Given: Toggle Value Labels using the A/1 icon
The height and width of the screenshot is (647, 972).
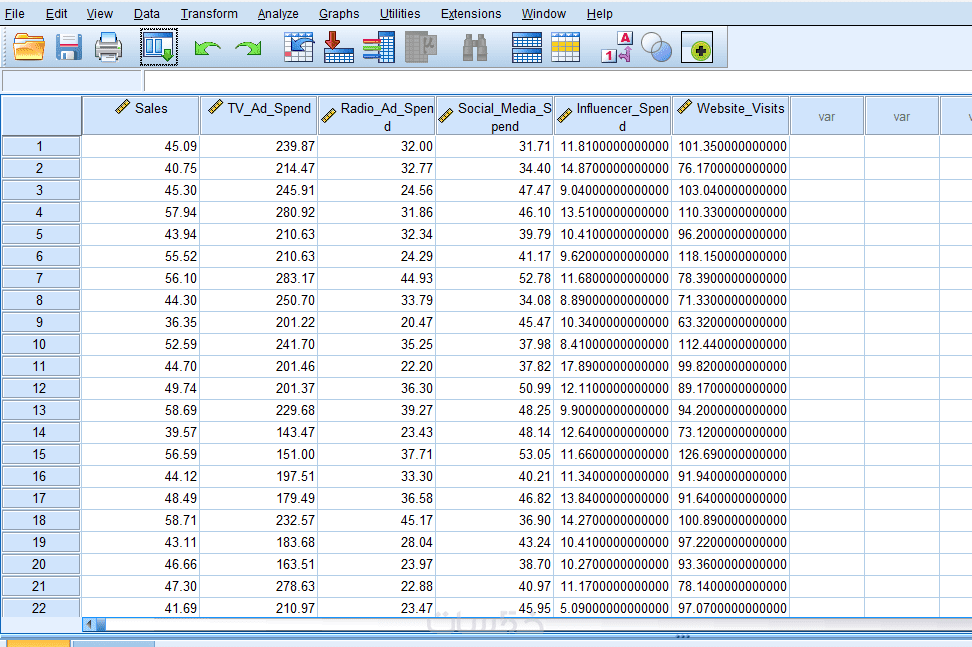Looking at the screenshot, I should pyautogui.click(x=617, y=47).
